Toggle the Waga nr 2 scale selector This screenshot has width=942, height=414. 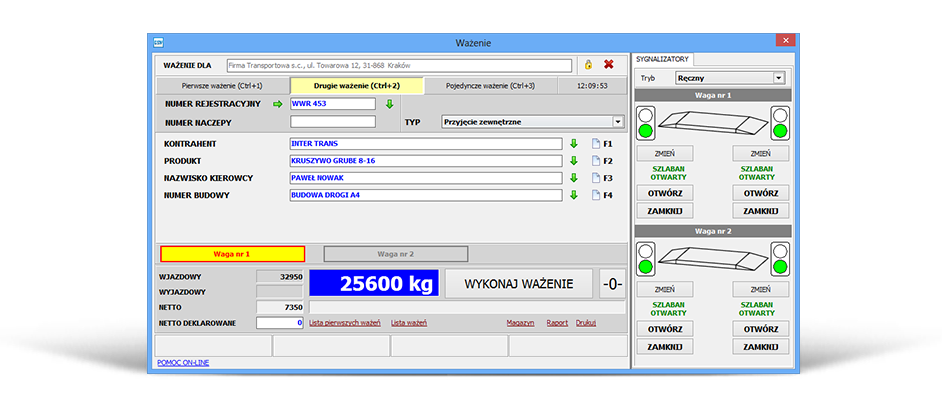pos(395,254)
